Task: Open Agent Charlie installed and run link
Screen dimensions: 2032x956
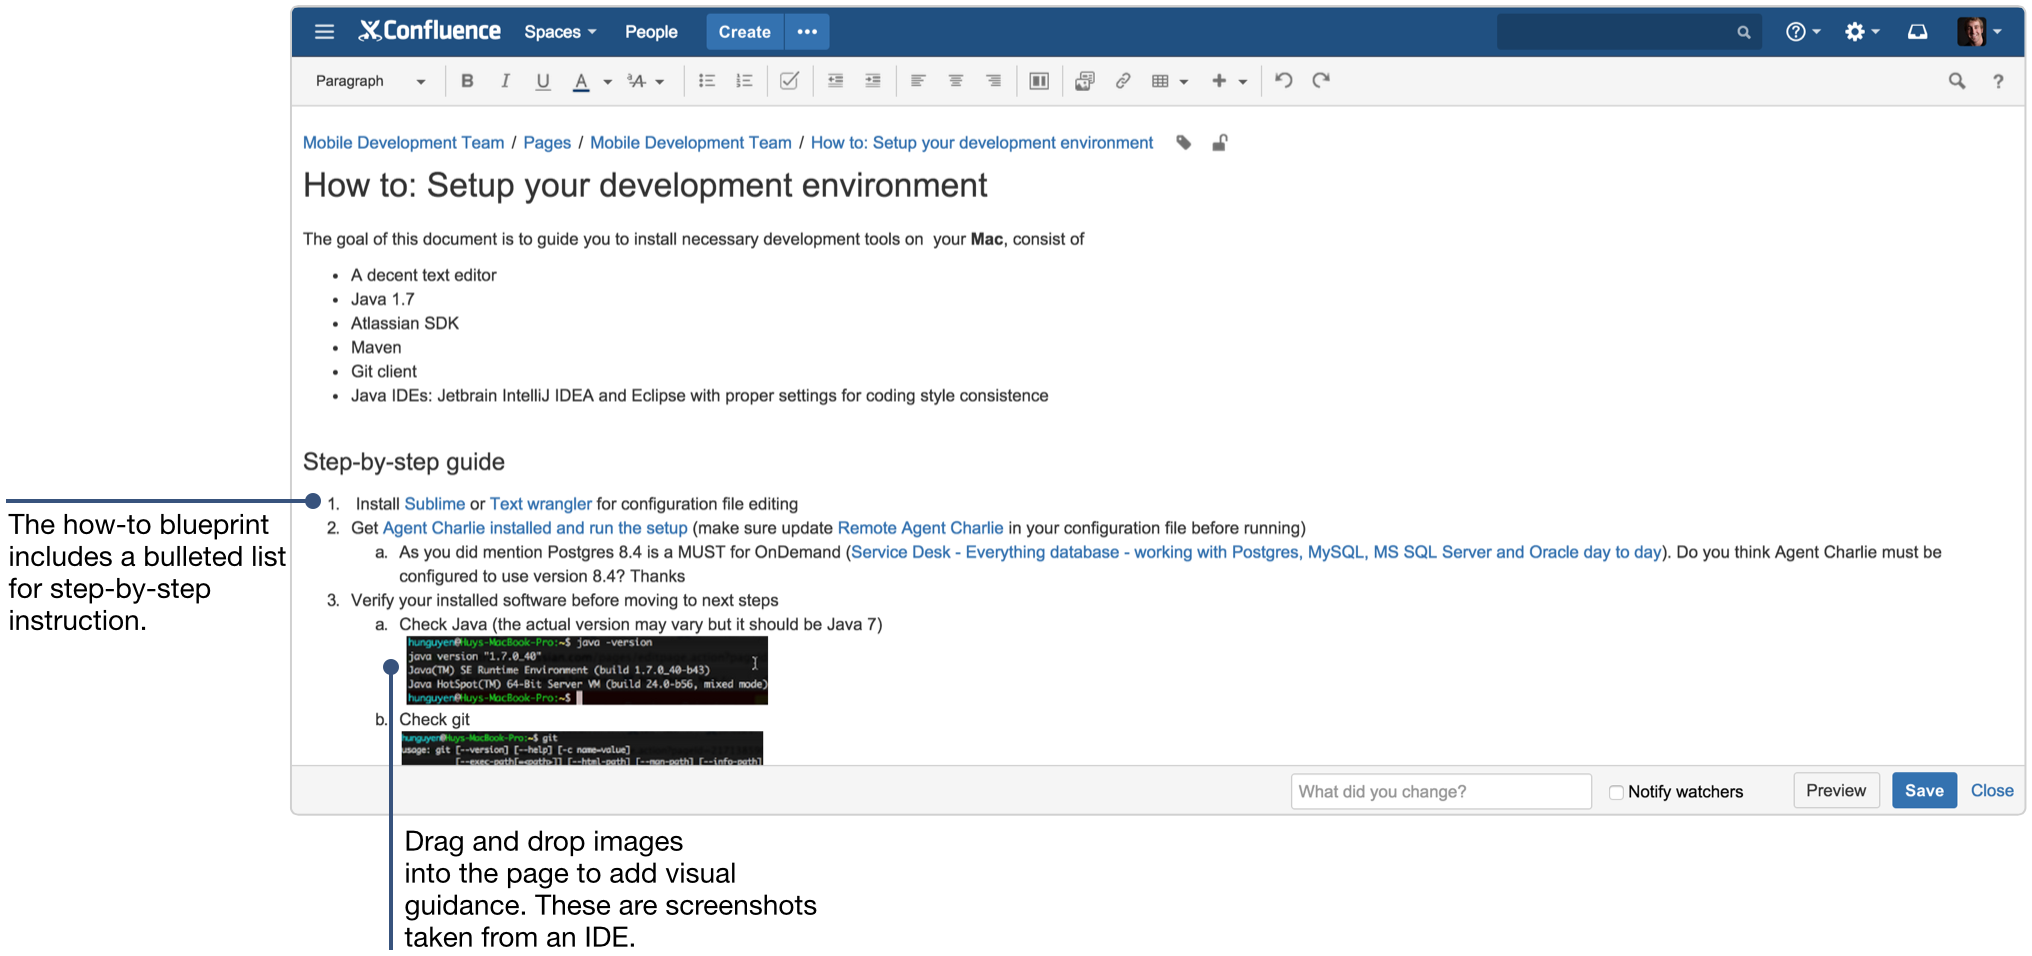Action: [535, 528]
